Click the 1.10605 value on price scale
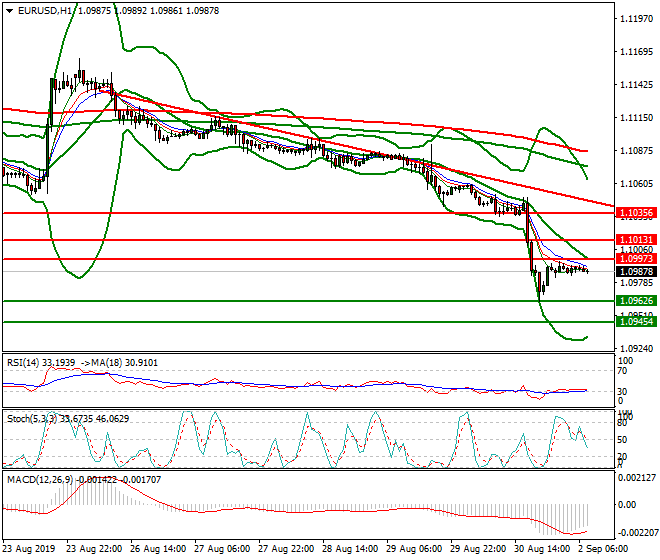Screen dimensions: 660x560 [x=636, y=183]
